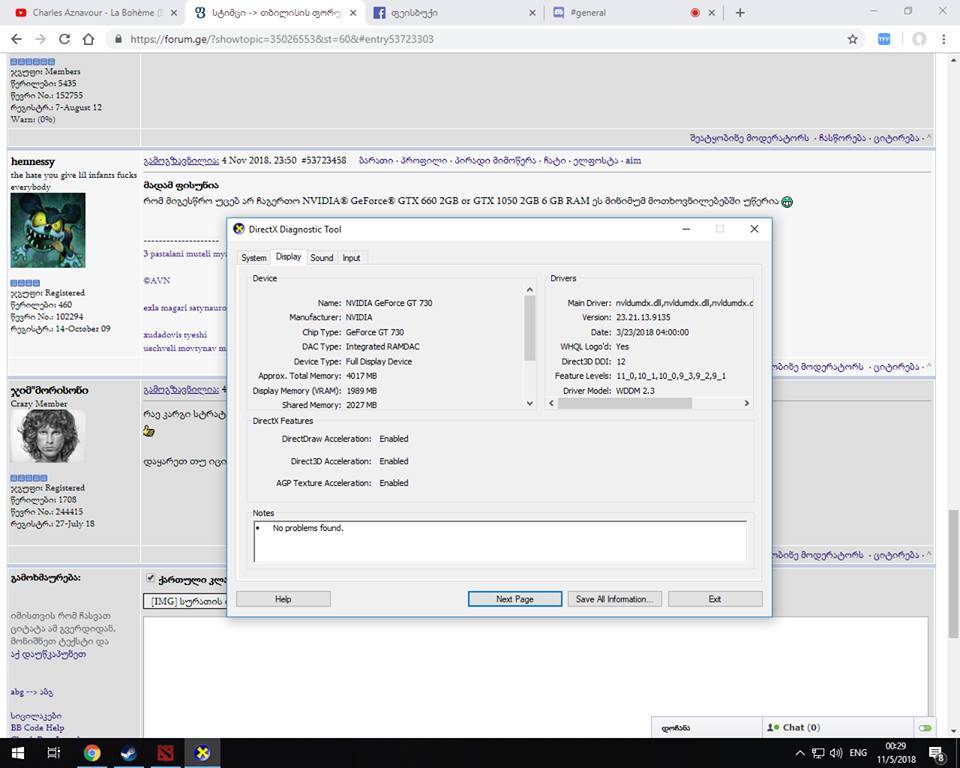This screenshot has height=768, width=960.
Task: Click the blue extension icon in toolbar
Action: click(884, 39)
